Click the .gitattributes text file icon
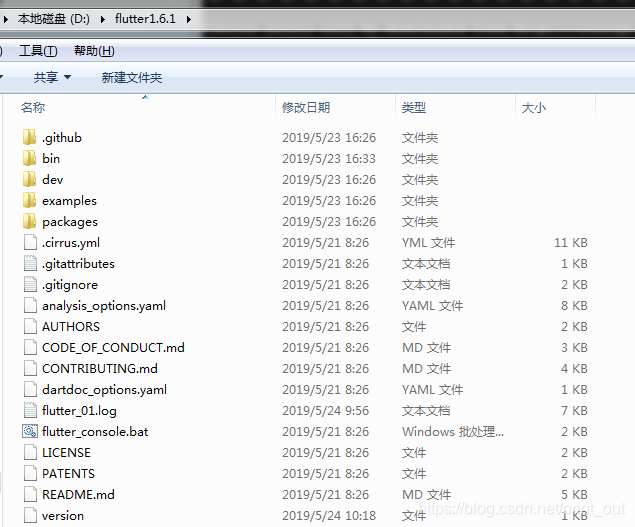 click(x=30, y=264)
